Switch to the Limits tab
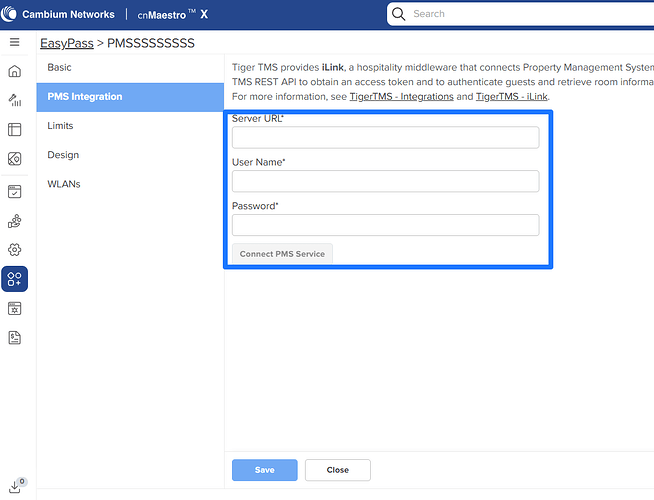The width and height of the screenshot is (654, 500). tap(130, 126)
